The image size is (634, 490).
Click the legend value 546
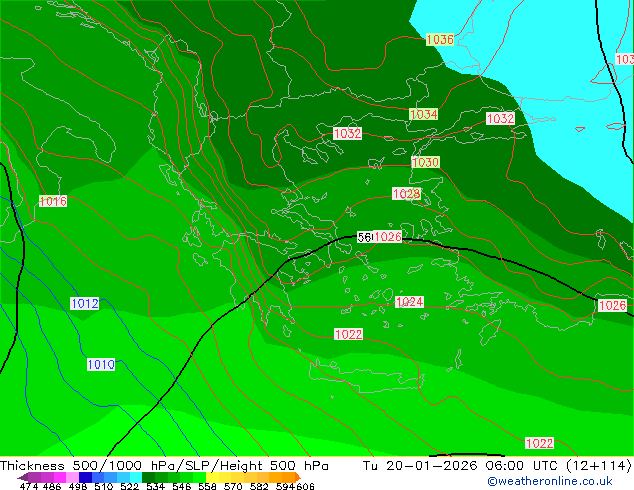pos(182,486)
